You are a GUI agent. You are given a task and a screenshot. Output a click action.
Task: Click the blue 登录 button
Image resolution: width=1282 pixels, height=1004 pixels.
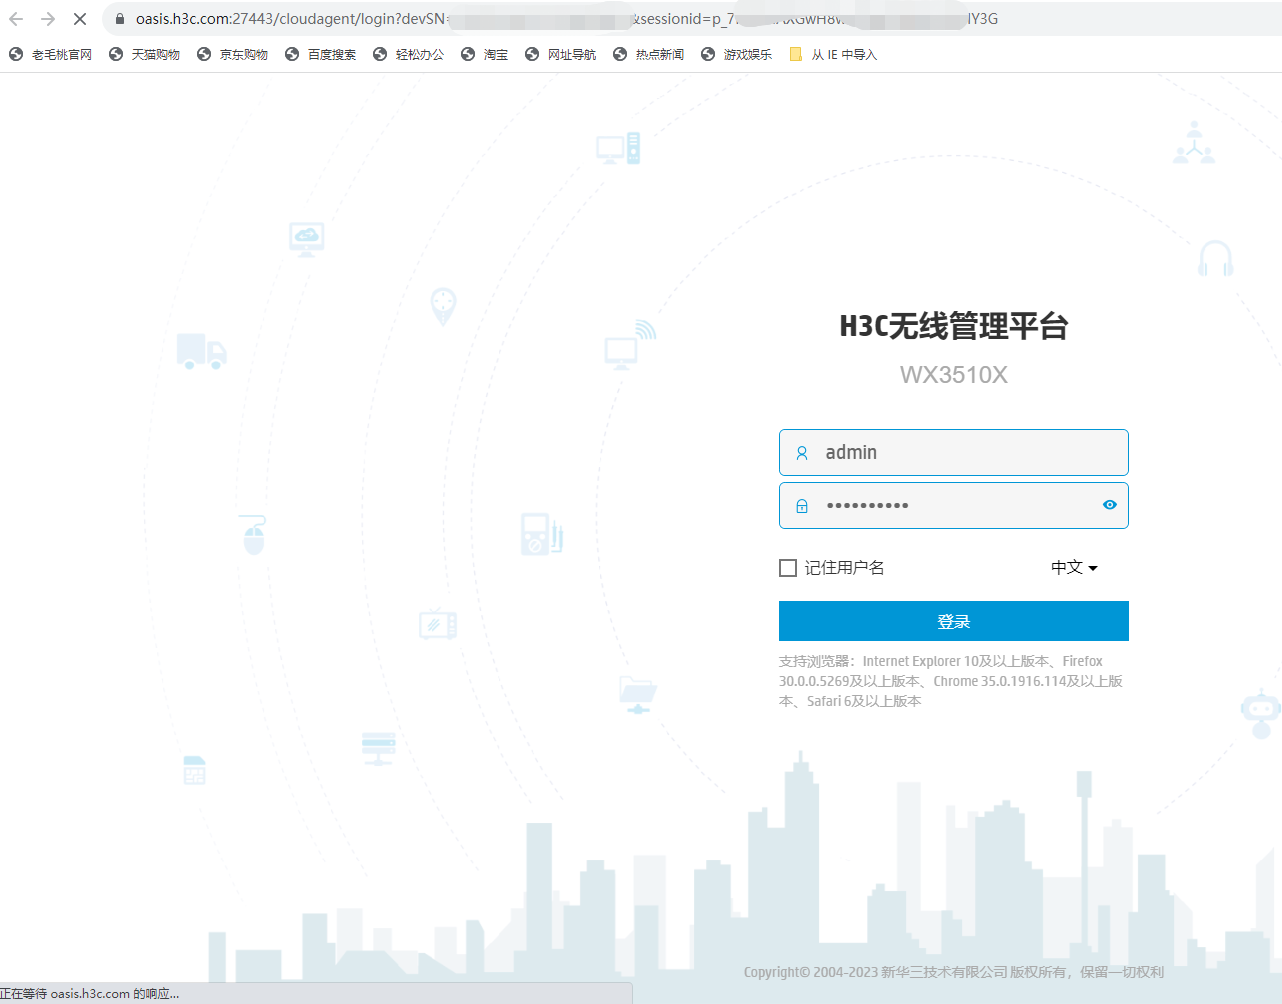pos(954,621)
